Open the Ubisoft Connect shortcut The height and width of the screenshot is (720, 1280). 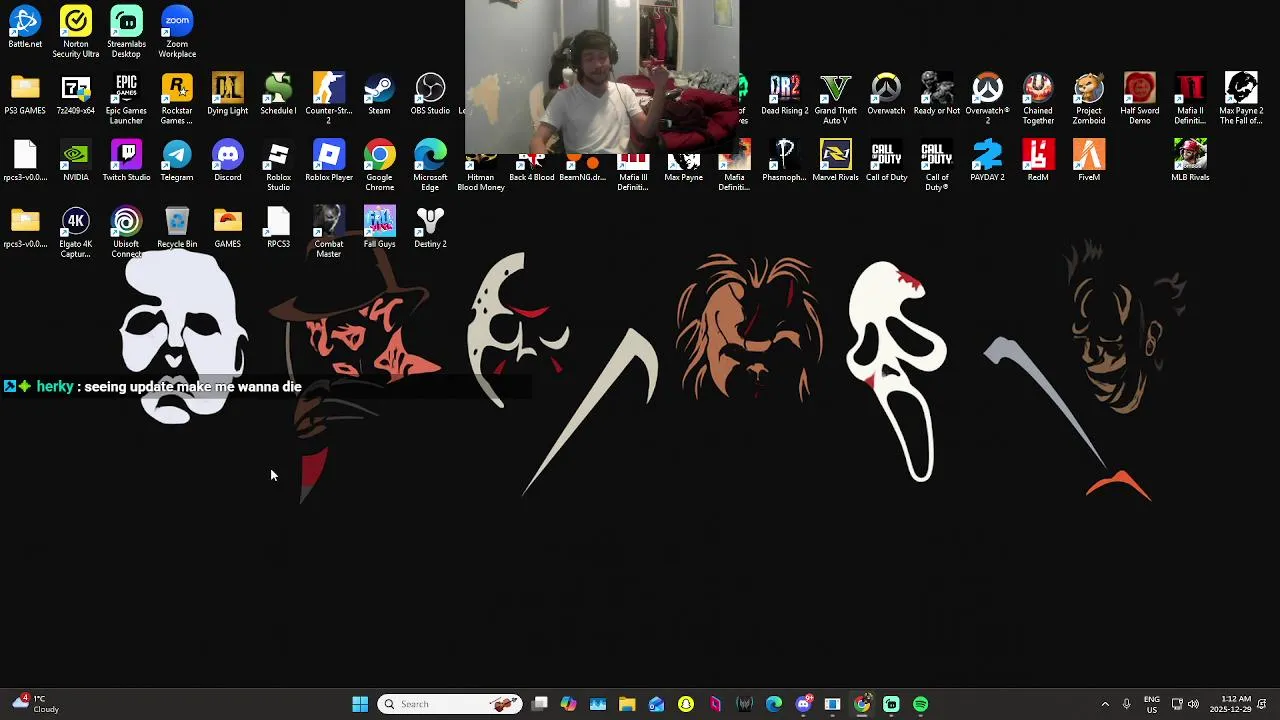coord(126,232)
